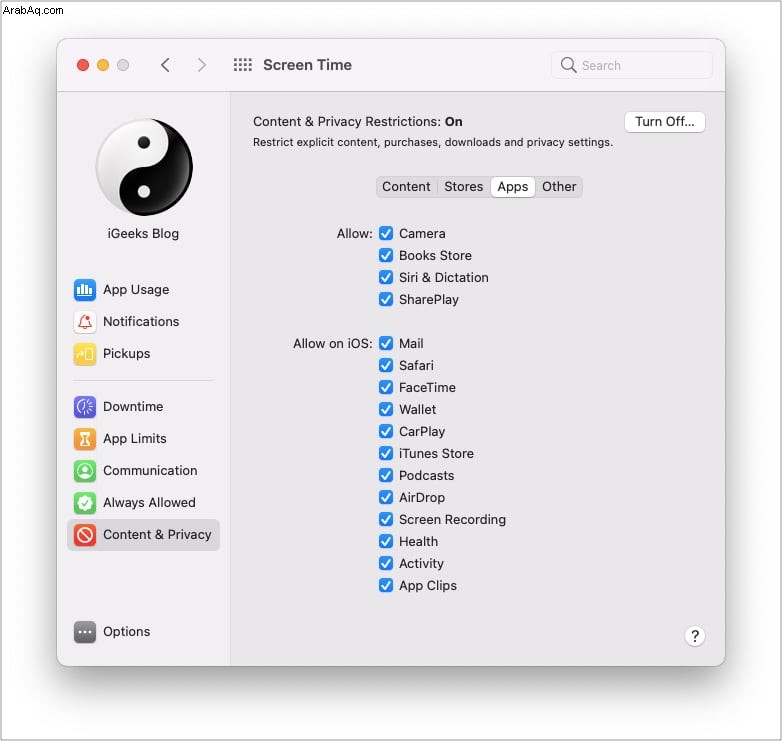Toggle the App Clips checkbox
The width and height of the screenshot is (782, 741).
click(386, 585)
